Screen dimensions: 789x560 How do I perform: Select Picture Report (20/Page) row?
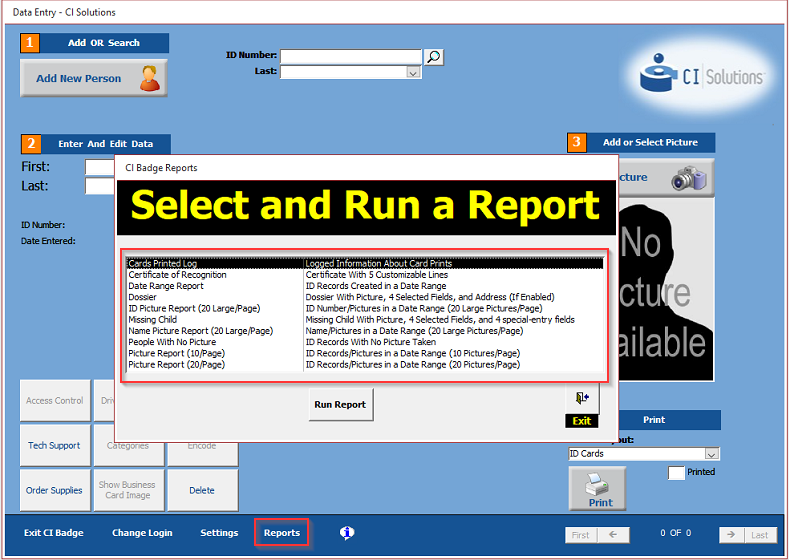[364, 364]
